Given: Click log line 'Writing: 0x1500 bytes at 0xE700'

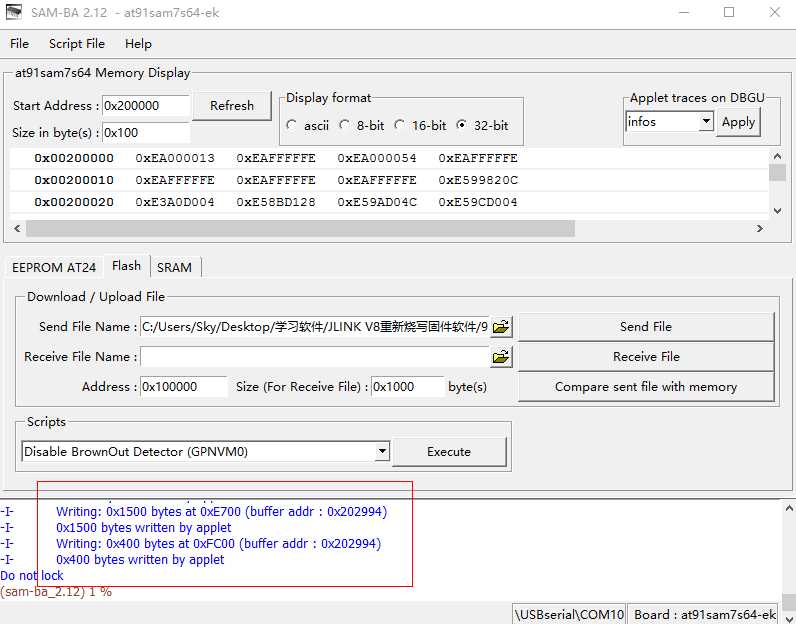Looking at the screenshot, I should 221,511.
